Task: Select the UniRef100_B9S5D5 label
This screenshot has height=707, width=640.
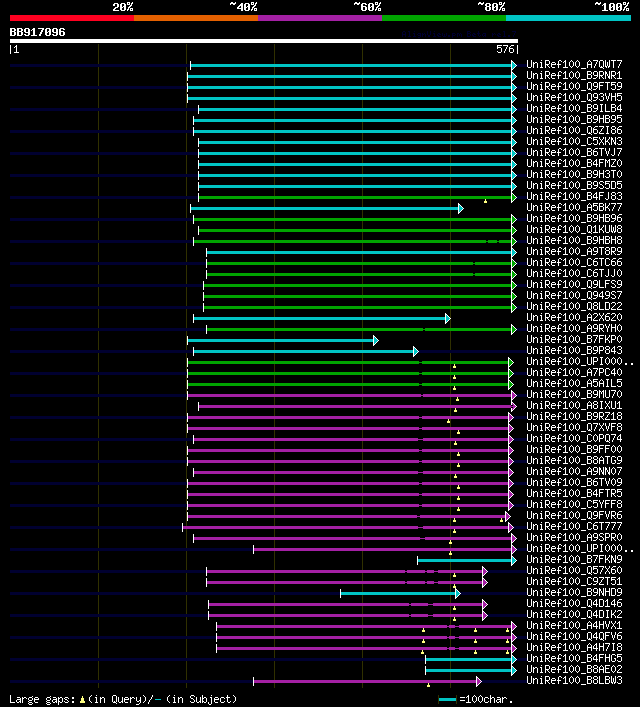Action: (x=574, y=185)
